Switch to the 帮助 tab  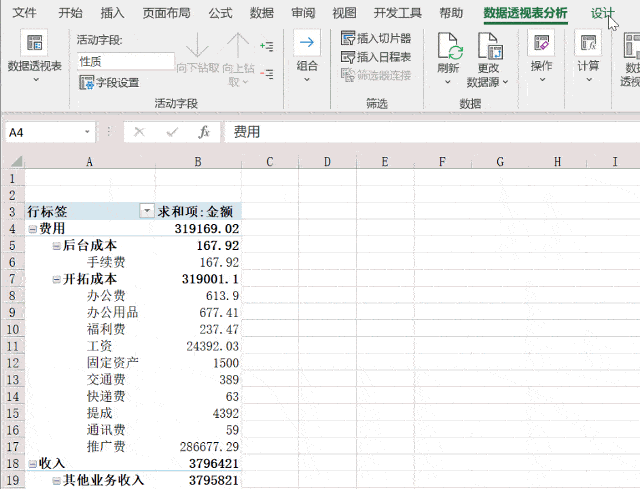coord(451,13)
